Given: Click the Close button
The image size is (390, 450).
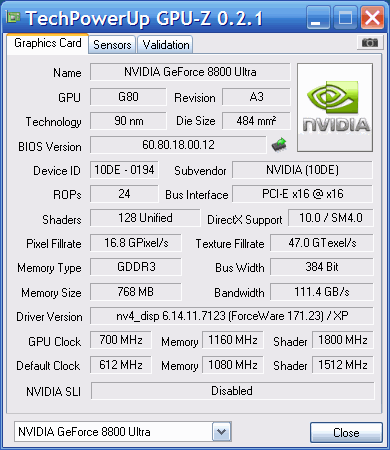Looking at the screenshot, I should click(346, 433).
